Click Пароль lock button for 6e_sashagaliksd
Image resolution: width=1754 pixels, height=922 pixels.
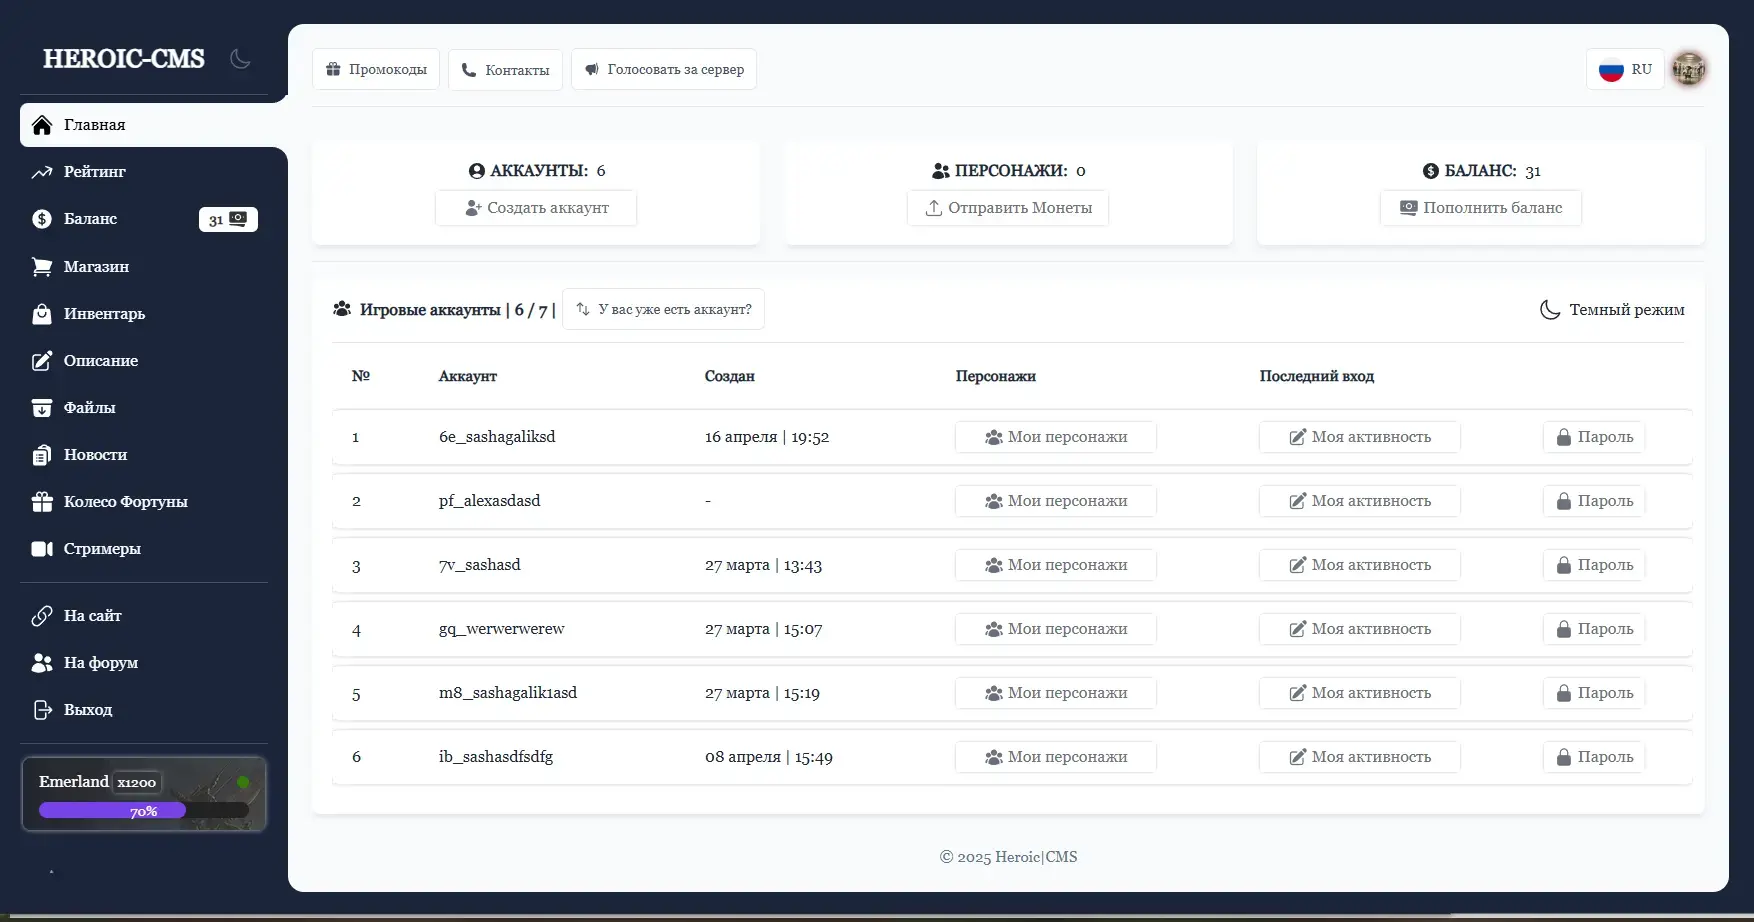(x=1594, y=437)
